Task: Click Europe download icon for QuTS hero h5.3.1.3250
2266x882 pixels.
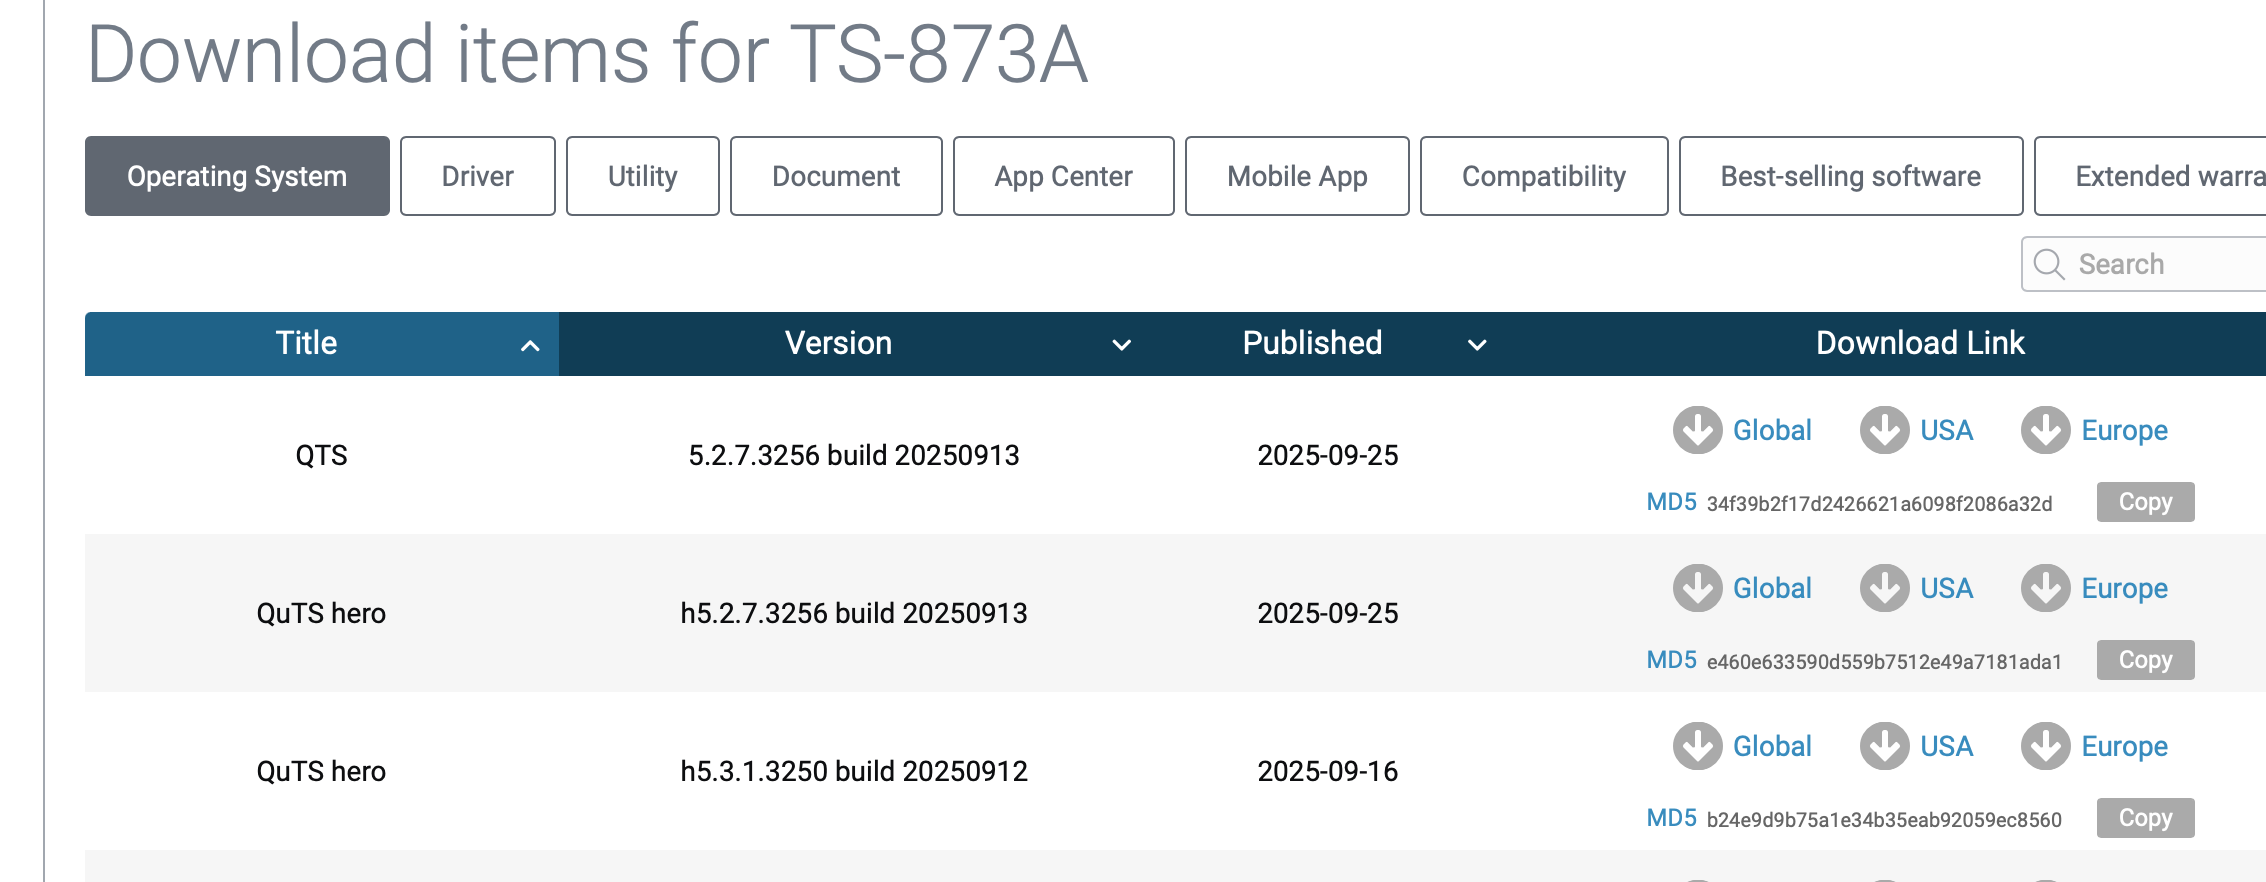Action: [x=2045, y=746]
